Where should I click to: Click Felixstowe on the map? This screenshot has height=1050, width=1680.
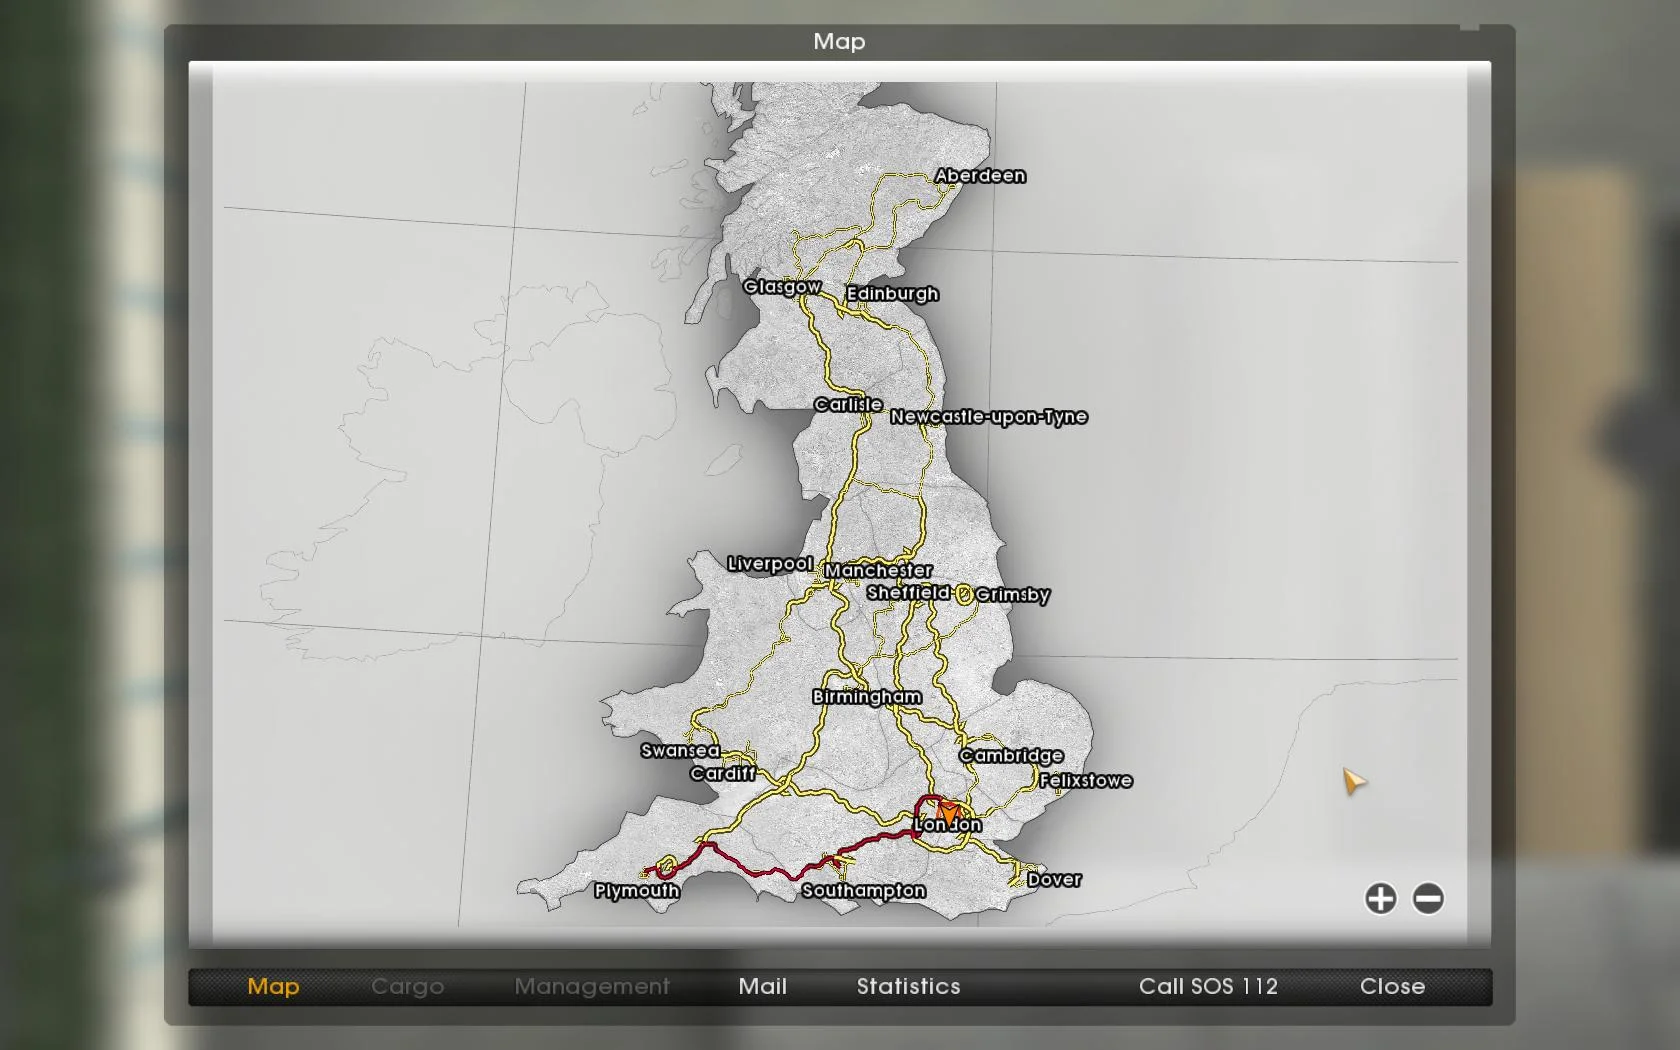tap(1085, 781)
